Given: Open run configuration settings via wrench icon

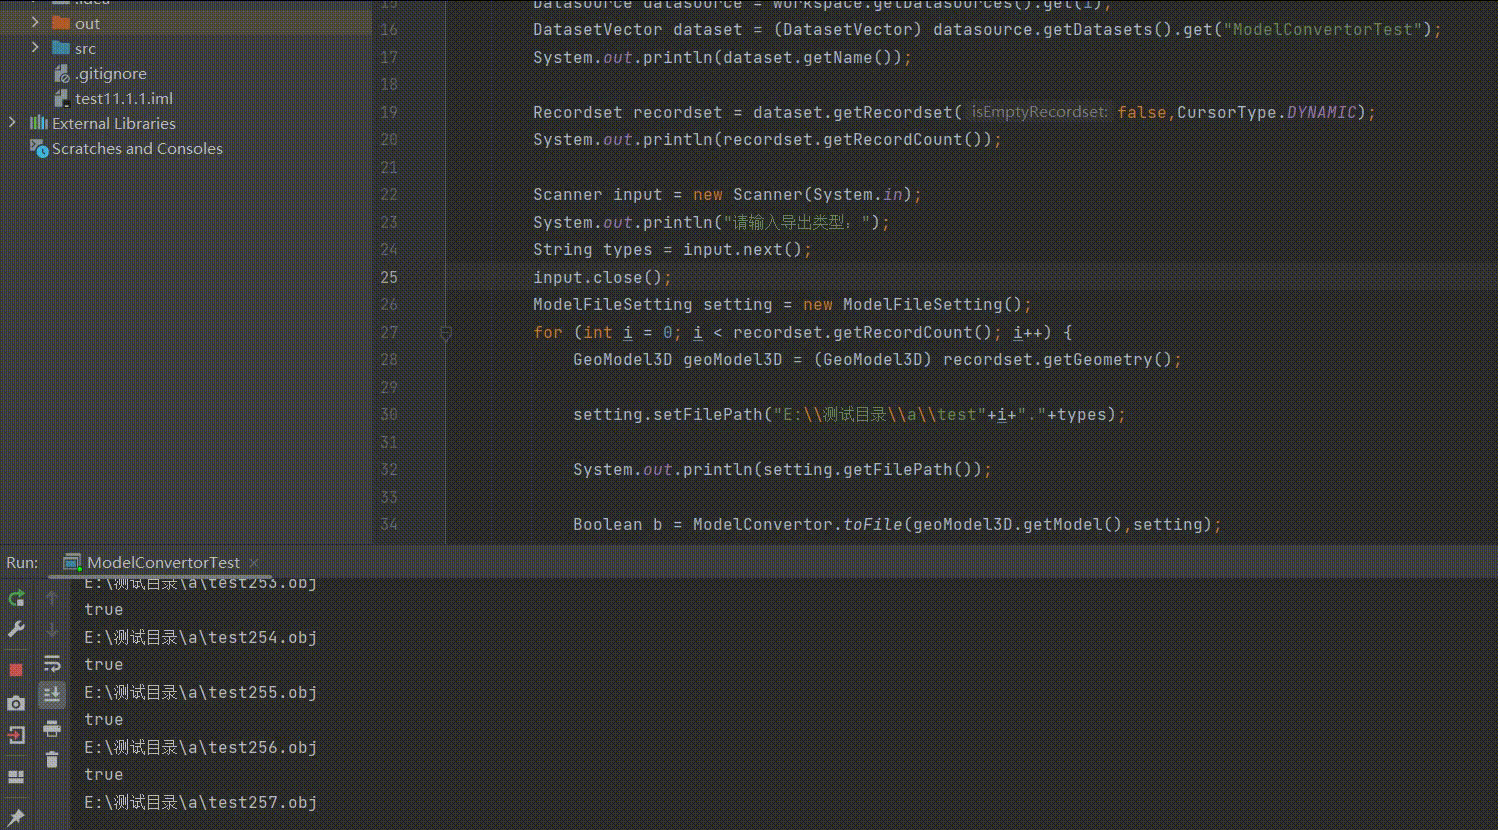Looking at the screenshot, I should point(15,629).
